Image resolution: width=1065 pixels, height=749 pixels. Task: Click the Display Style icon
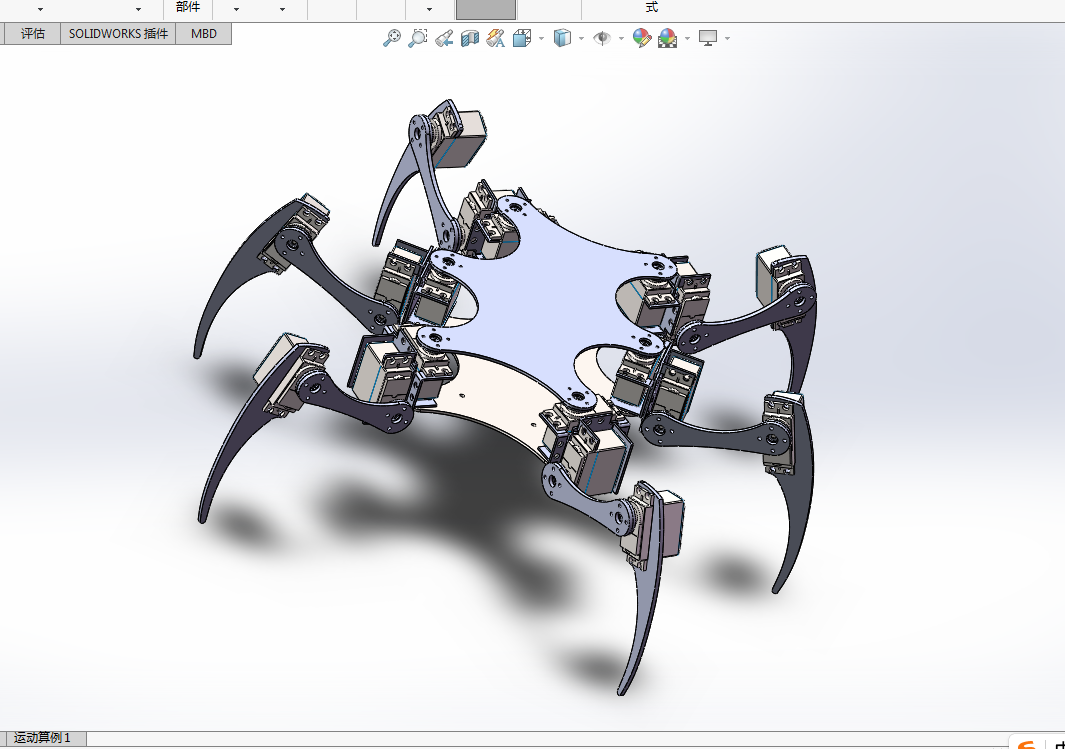pyautogui.click(x=562, y=38)
